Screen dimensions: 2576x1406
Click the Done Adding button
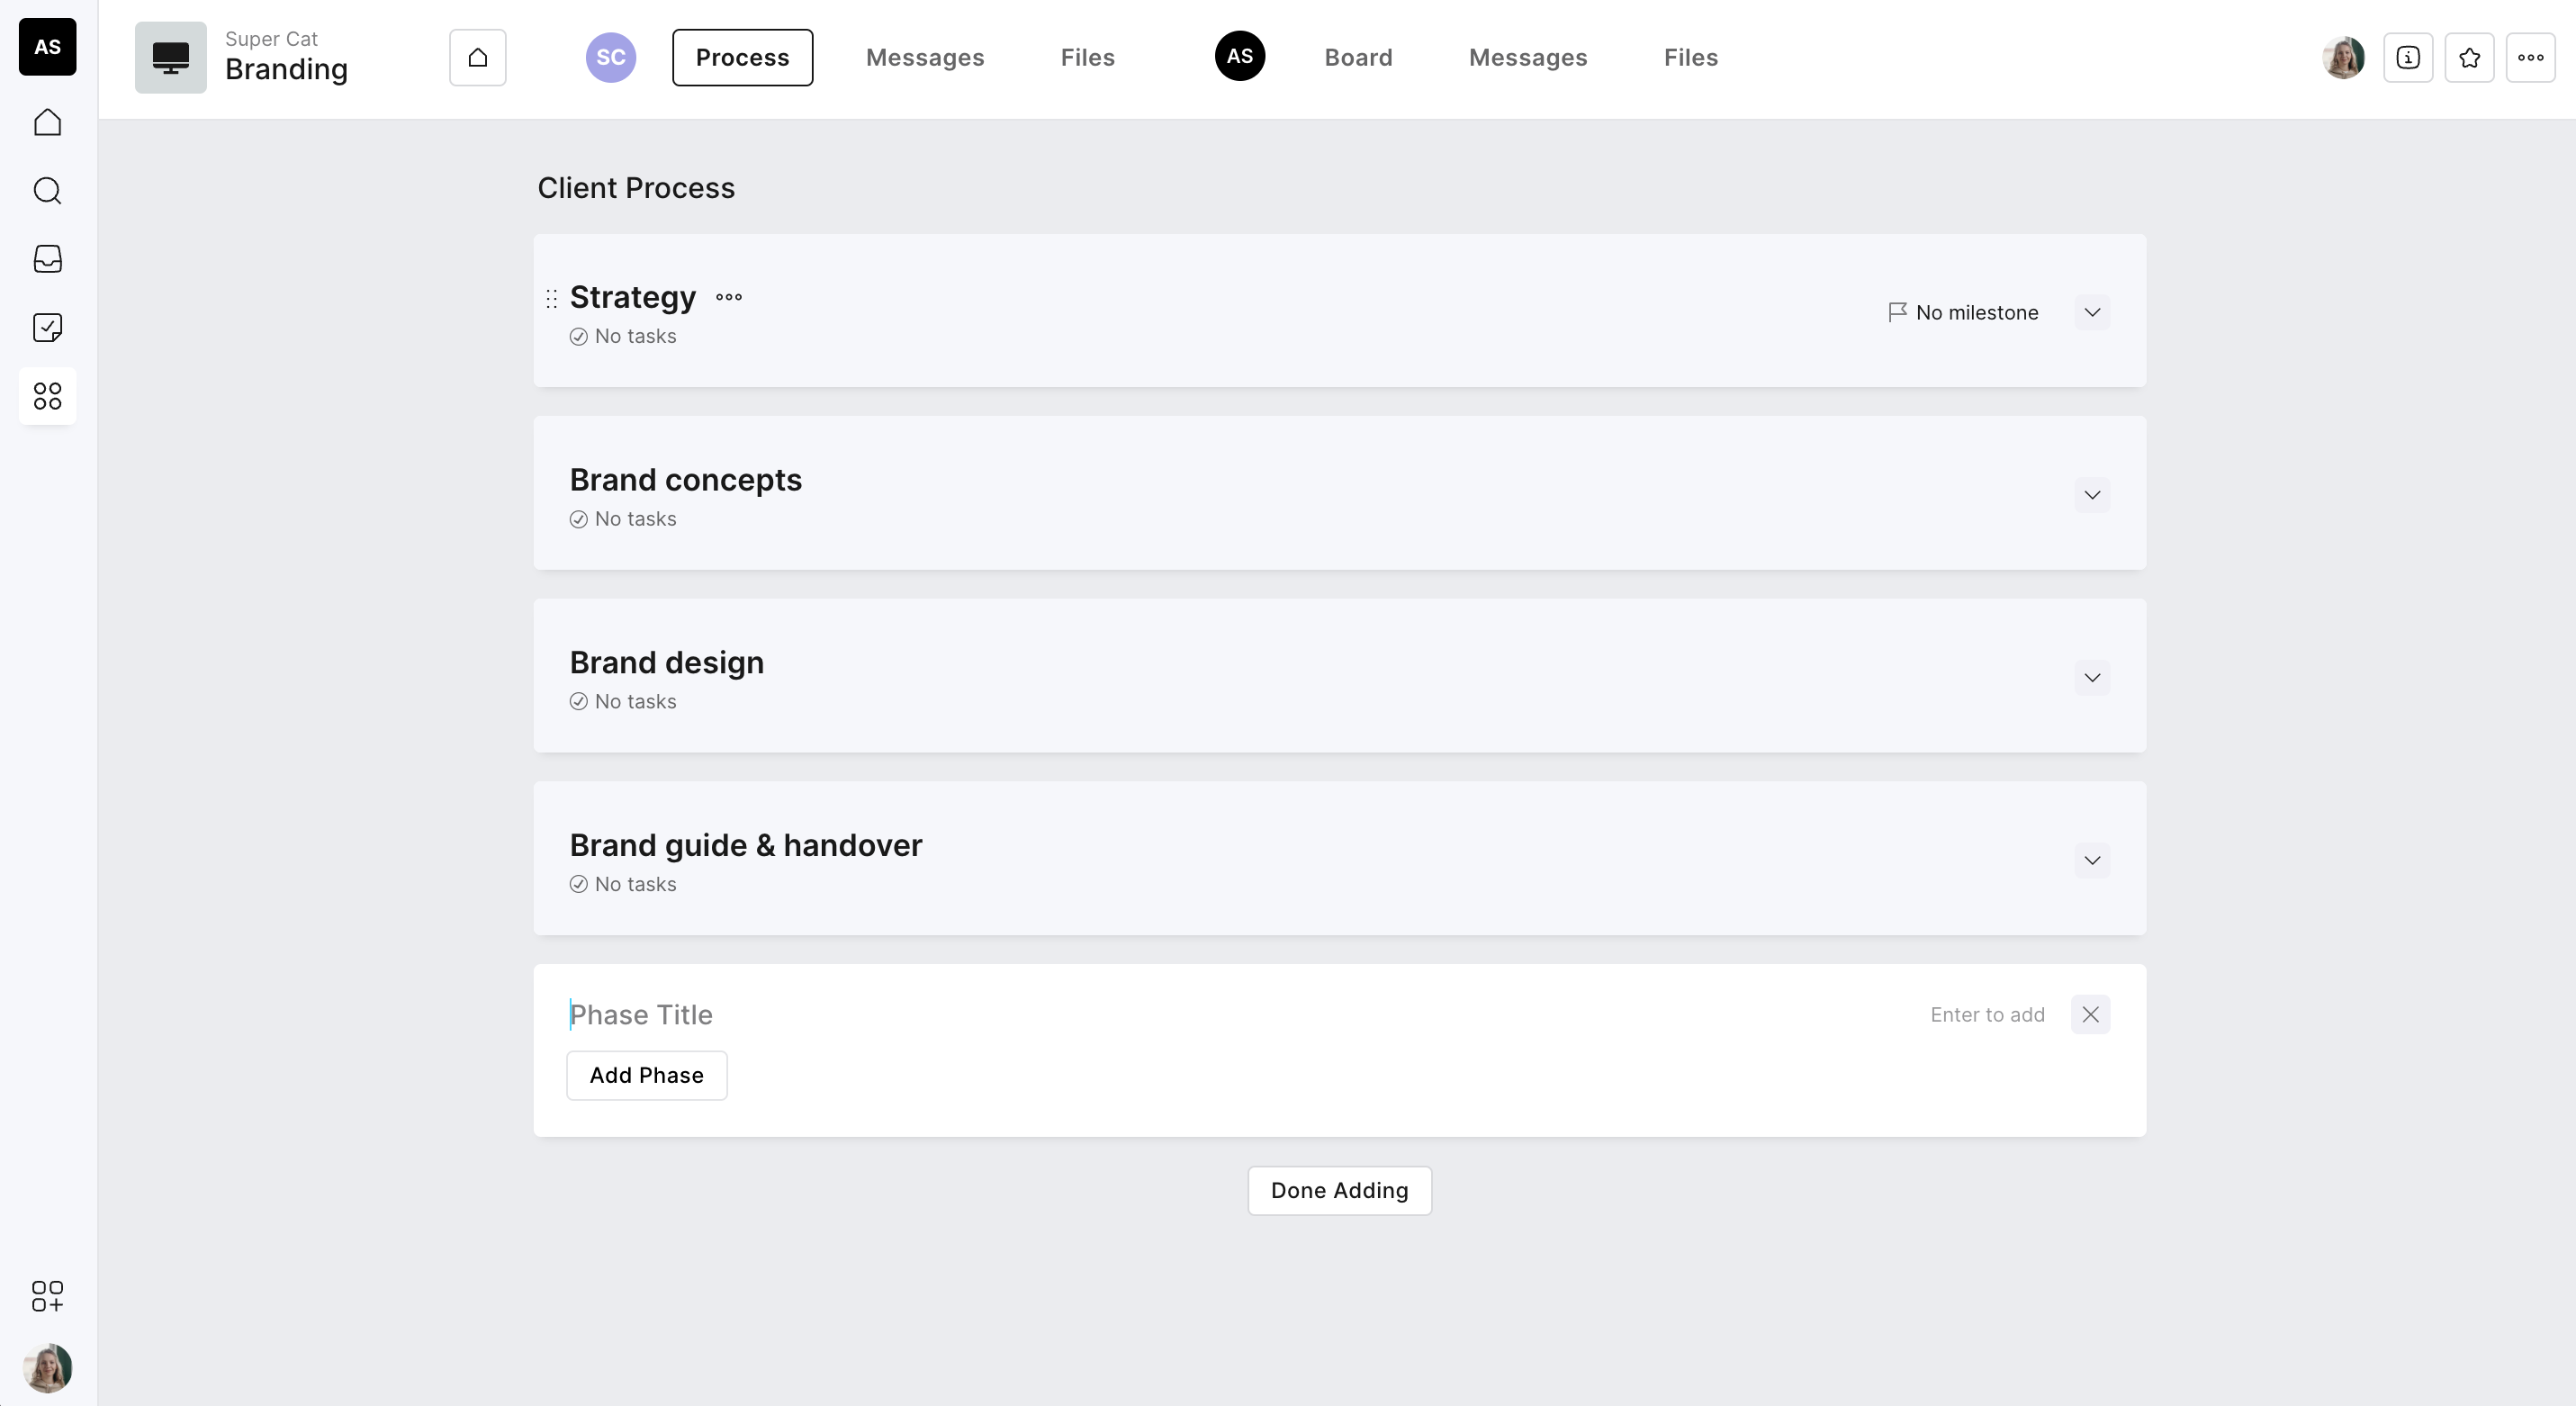(1339, 1190)
